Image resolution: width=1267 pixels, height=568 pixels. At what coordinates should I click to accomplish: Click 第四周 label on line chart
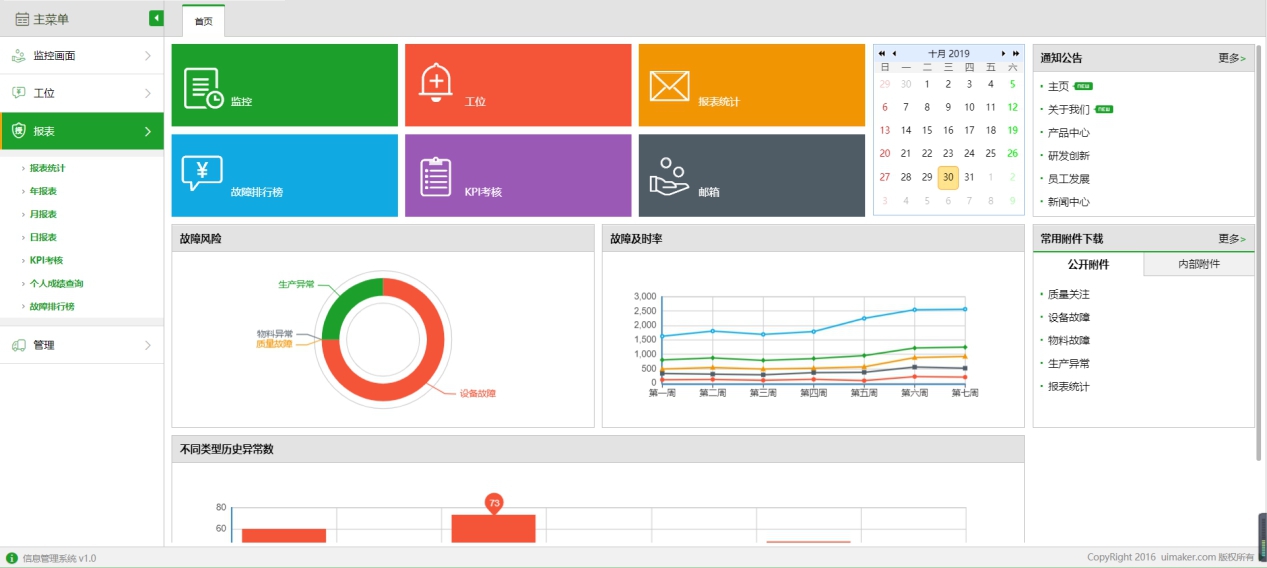(x=814, y=393)
